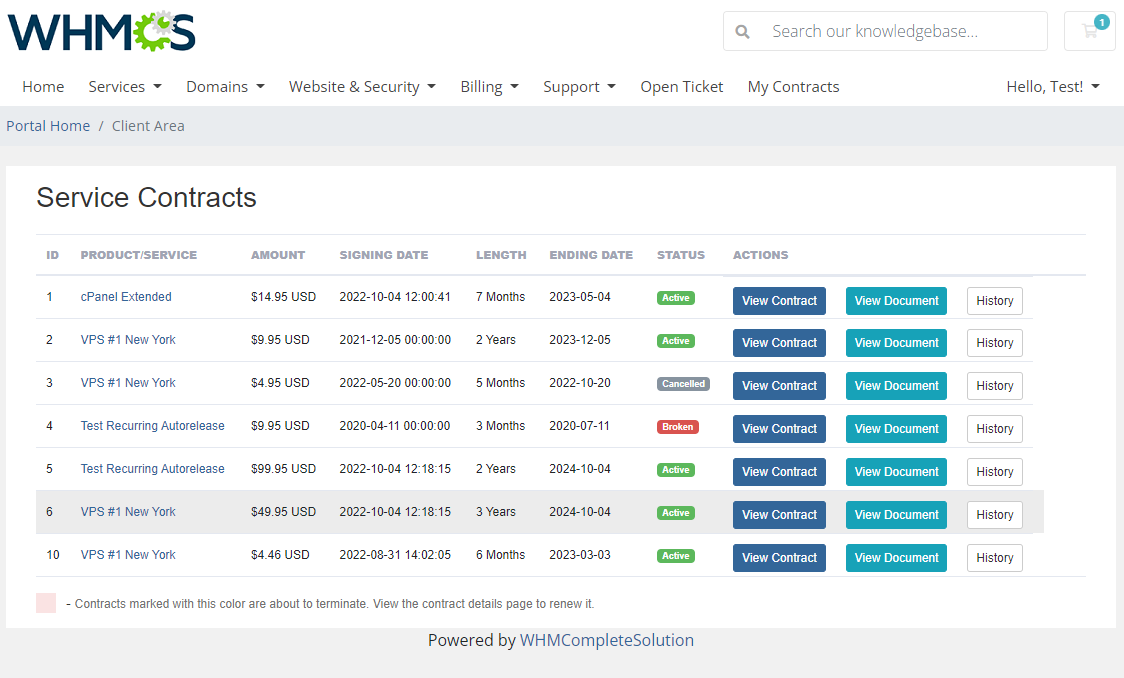
Task: Expand the Billing dropdown menu
Action: [x=489, y=87]
